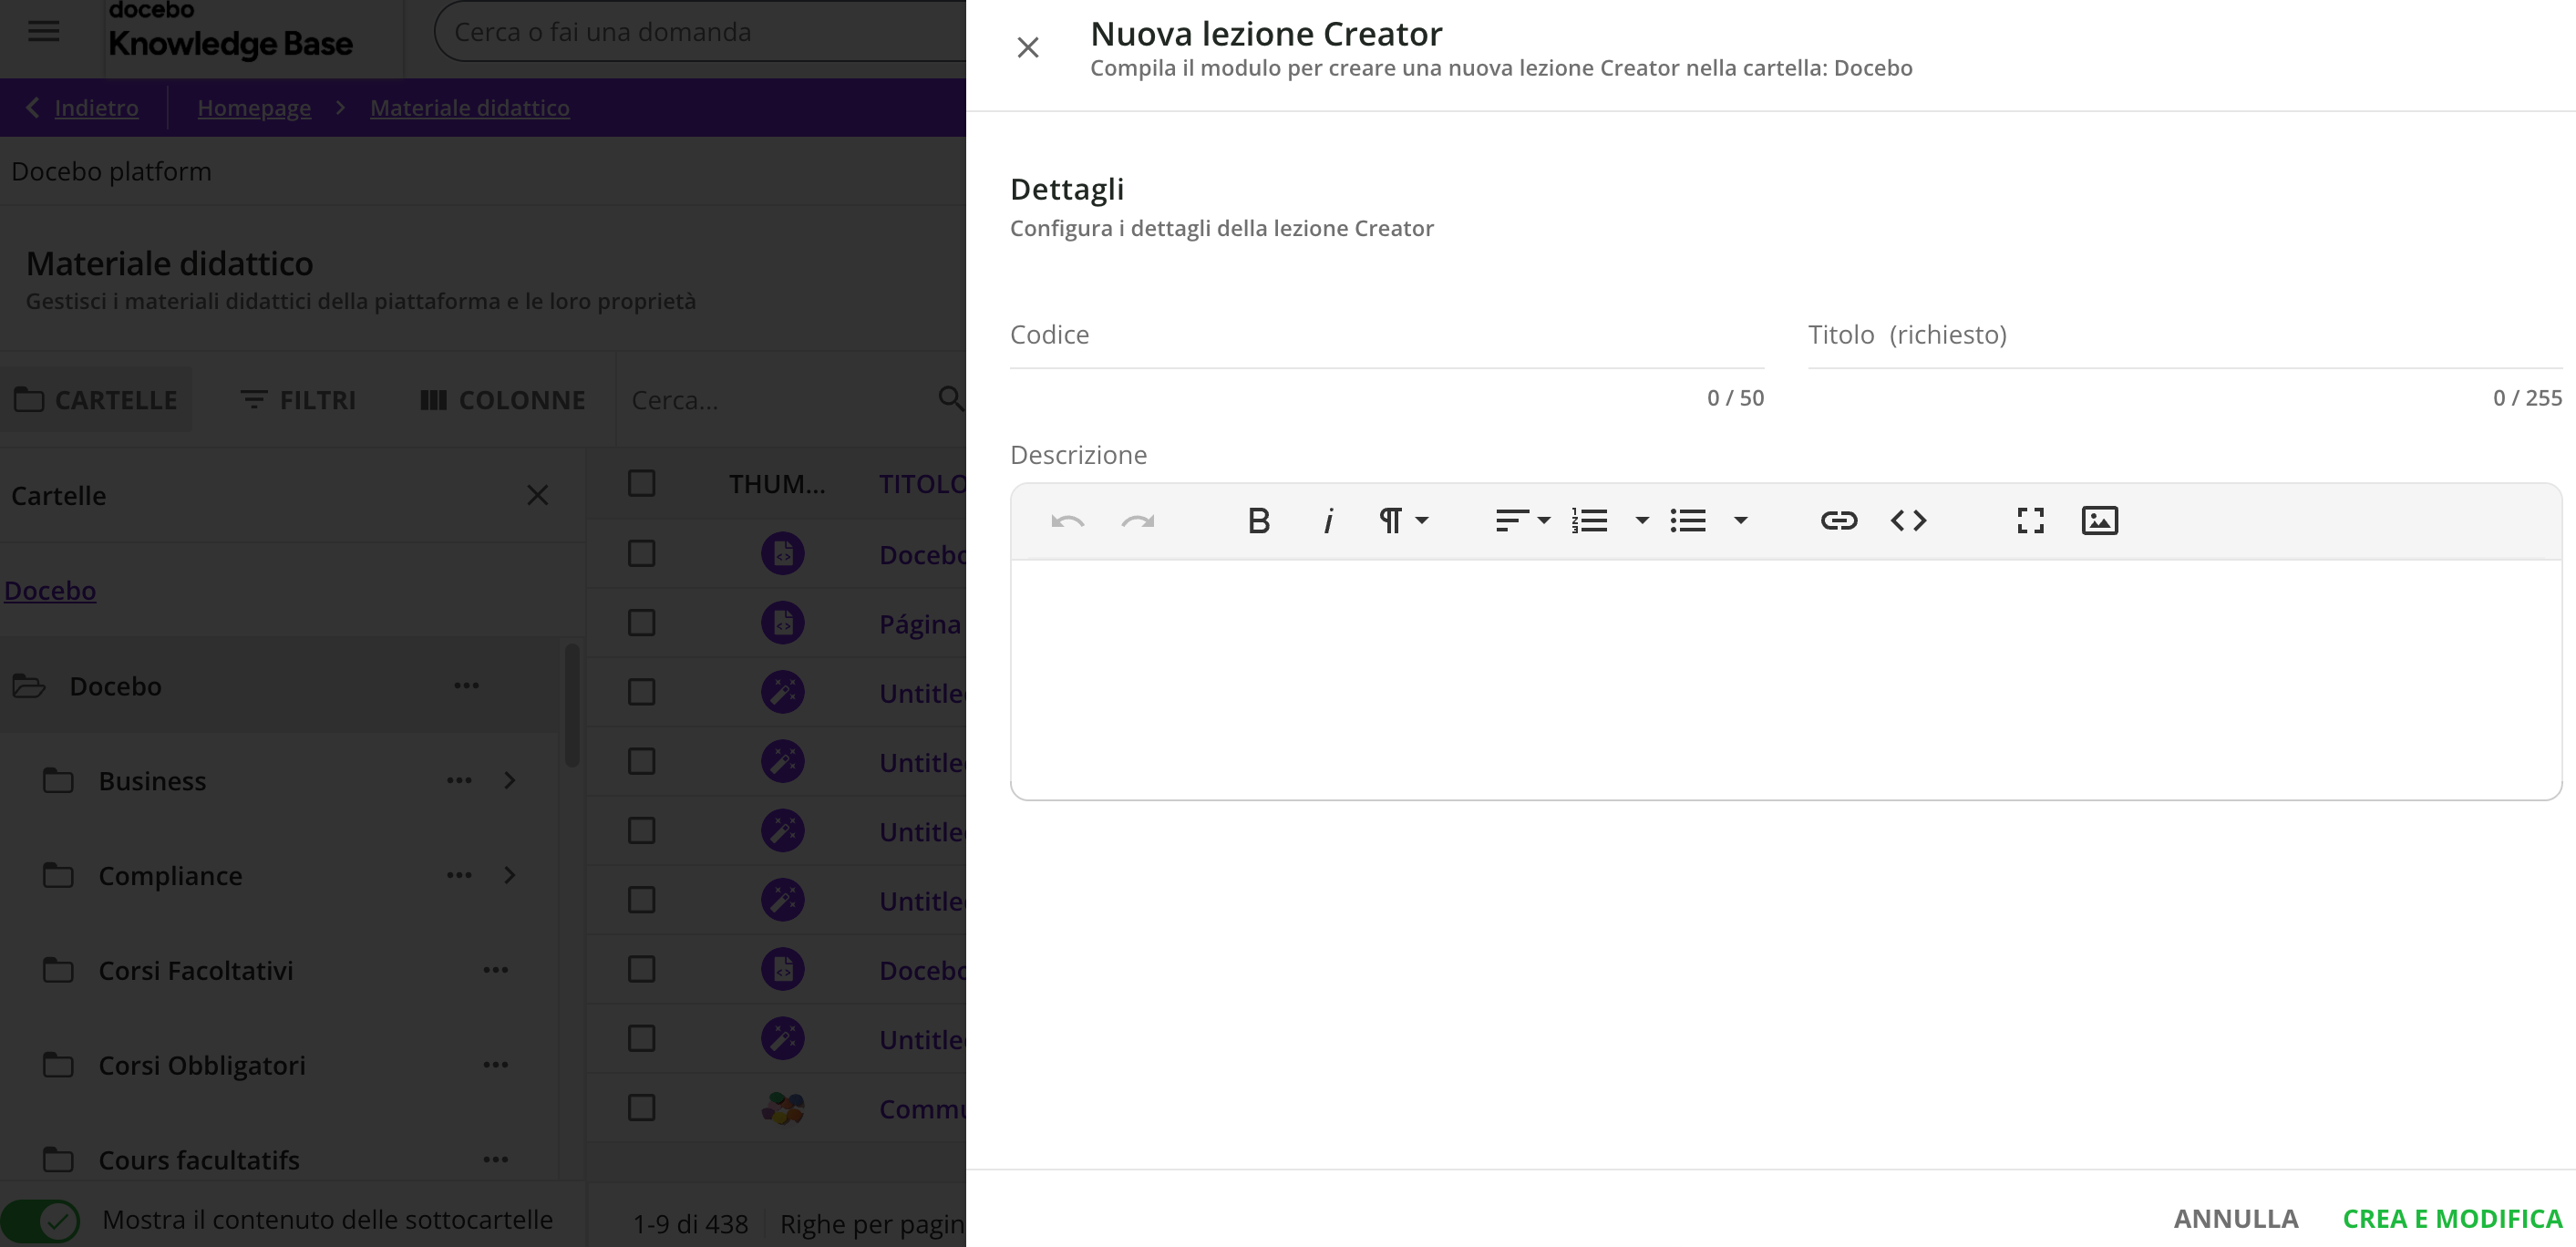Open the FILTRI tab
Image resolution: width=2576 pixels, height=1247 pixels.
(298, 400)
